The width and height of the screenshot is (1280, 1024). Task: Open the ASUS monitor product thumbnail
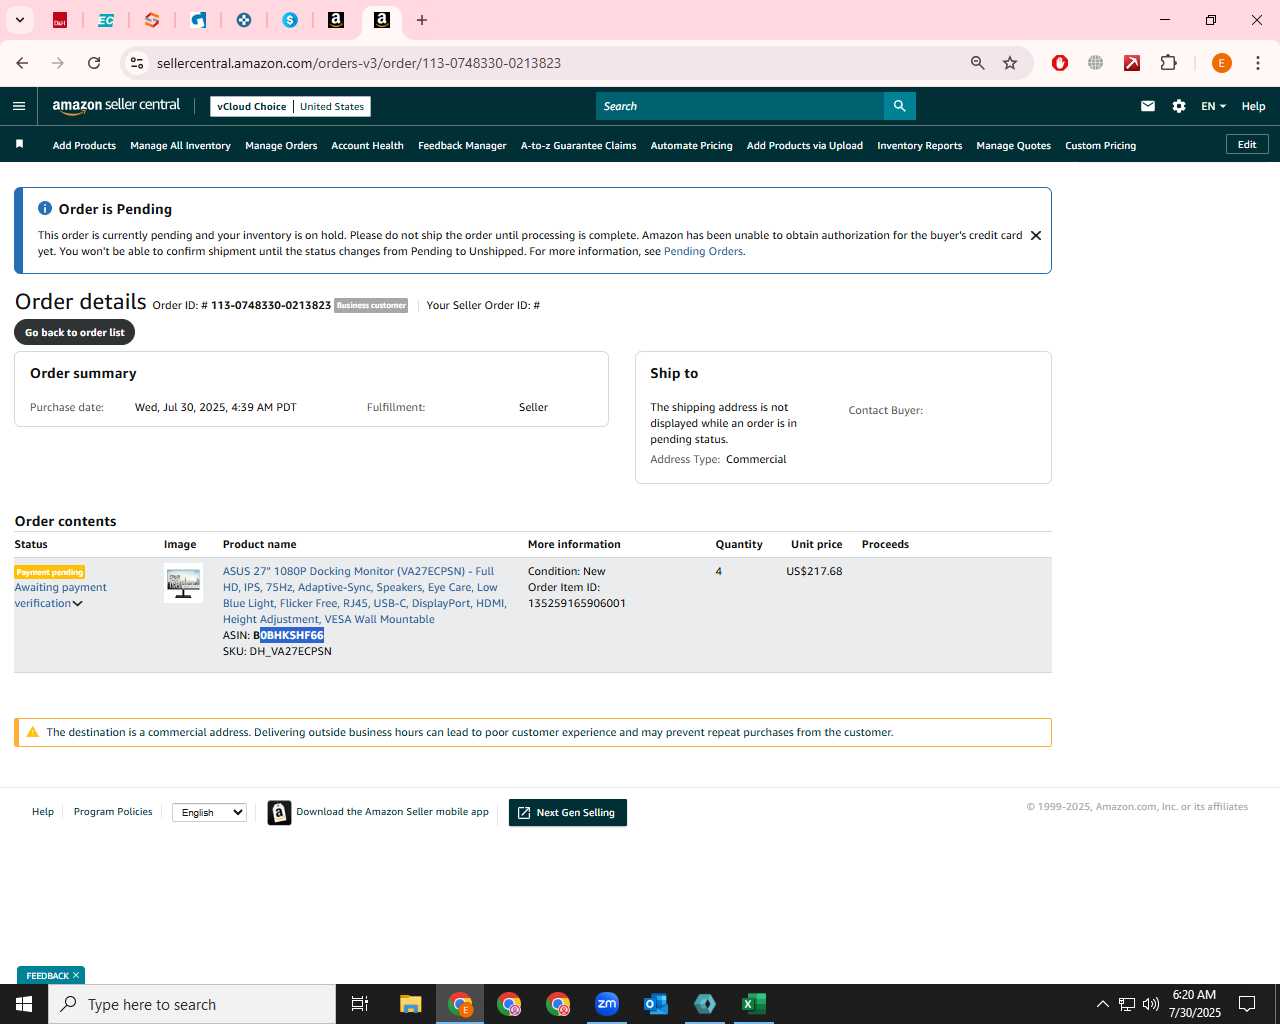183,582
